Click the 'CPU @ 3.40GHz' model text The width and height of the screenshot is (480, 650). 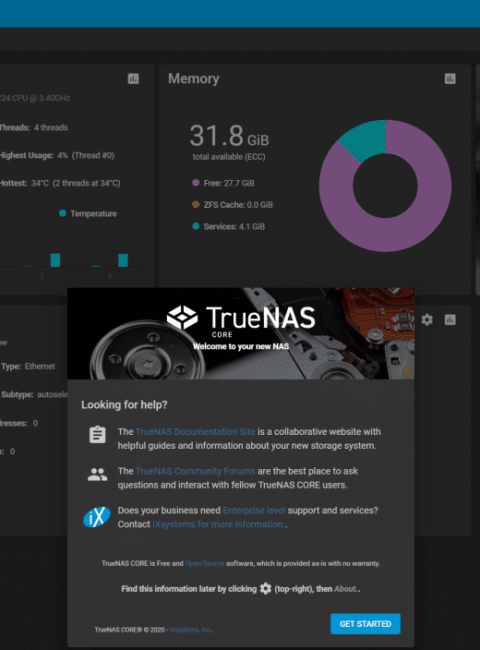point(35,98)
